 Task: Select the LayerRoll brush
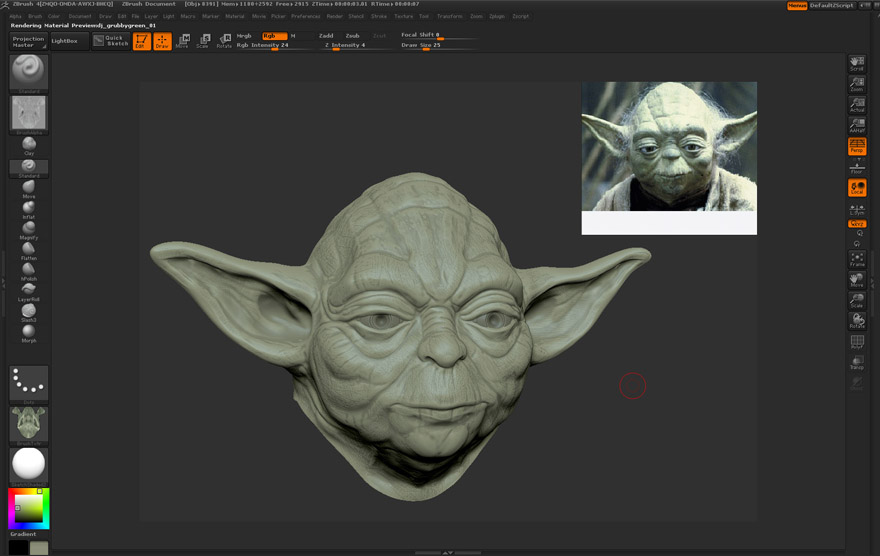[x=29, y=292]
